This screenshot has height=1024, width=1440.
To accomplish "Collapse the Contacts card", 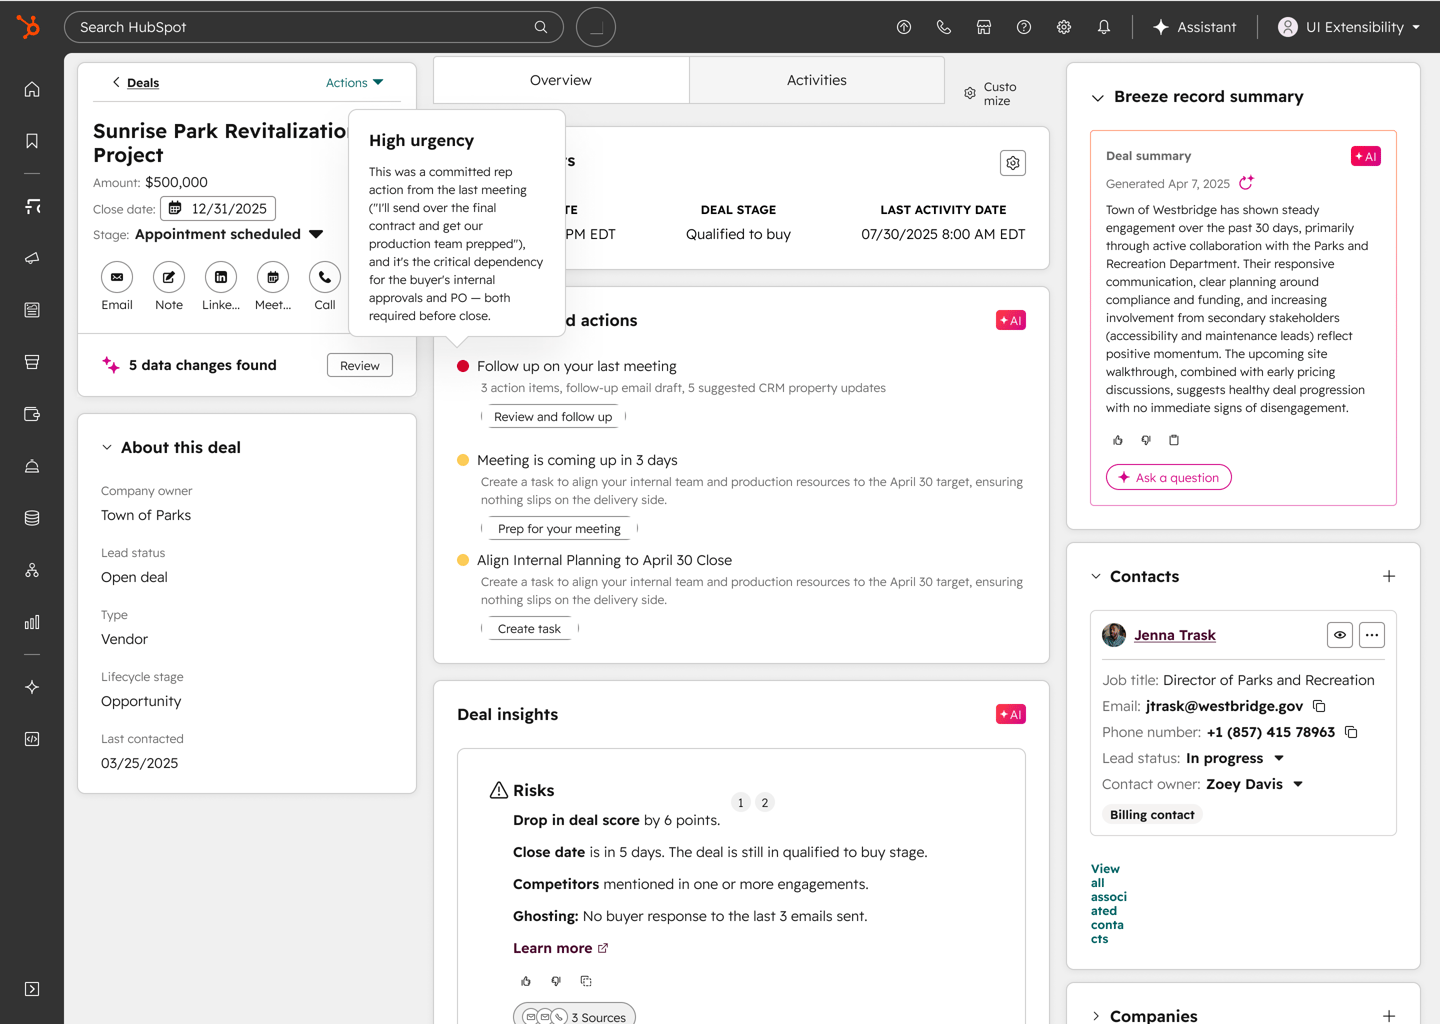I will click(x=1096, y=576).
